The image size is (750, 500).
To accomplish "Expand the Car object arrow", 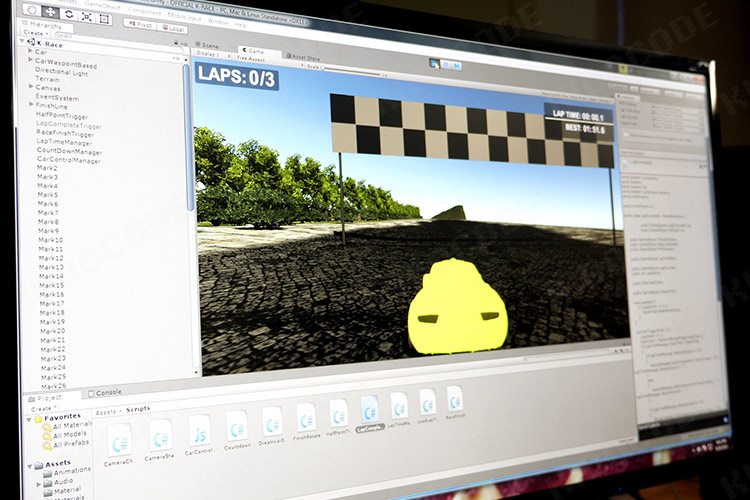I will pos(30,50).
